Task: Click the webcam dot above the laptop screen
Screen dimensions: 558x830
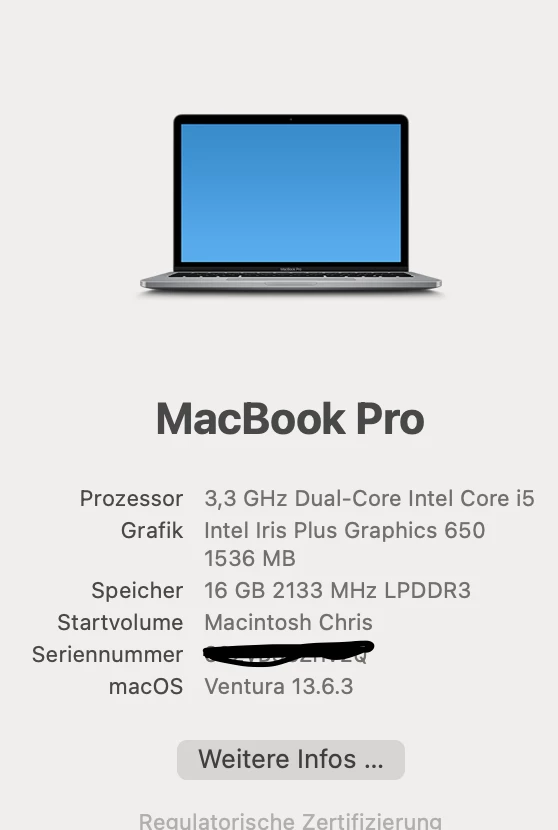Action: click(291, 119)
